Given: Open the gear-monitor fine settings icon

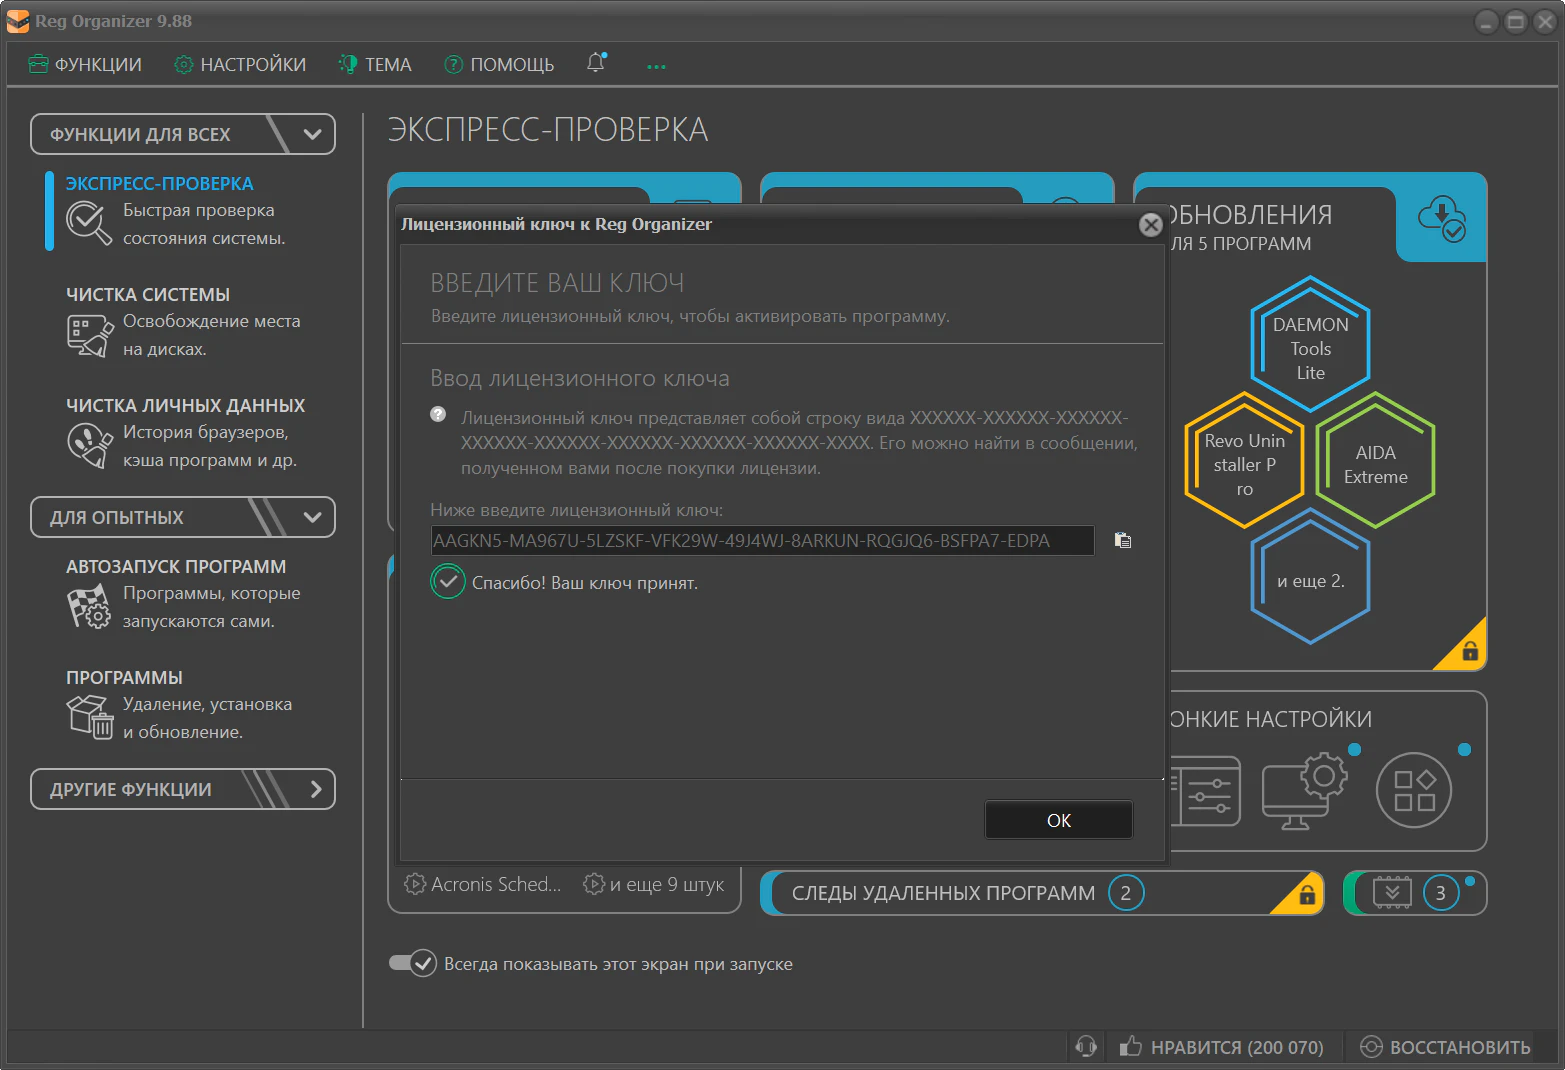Looking at the screenshot, I should tap(1304, 790).
